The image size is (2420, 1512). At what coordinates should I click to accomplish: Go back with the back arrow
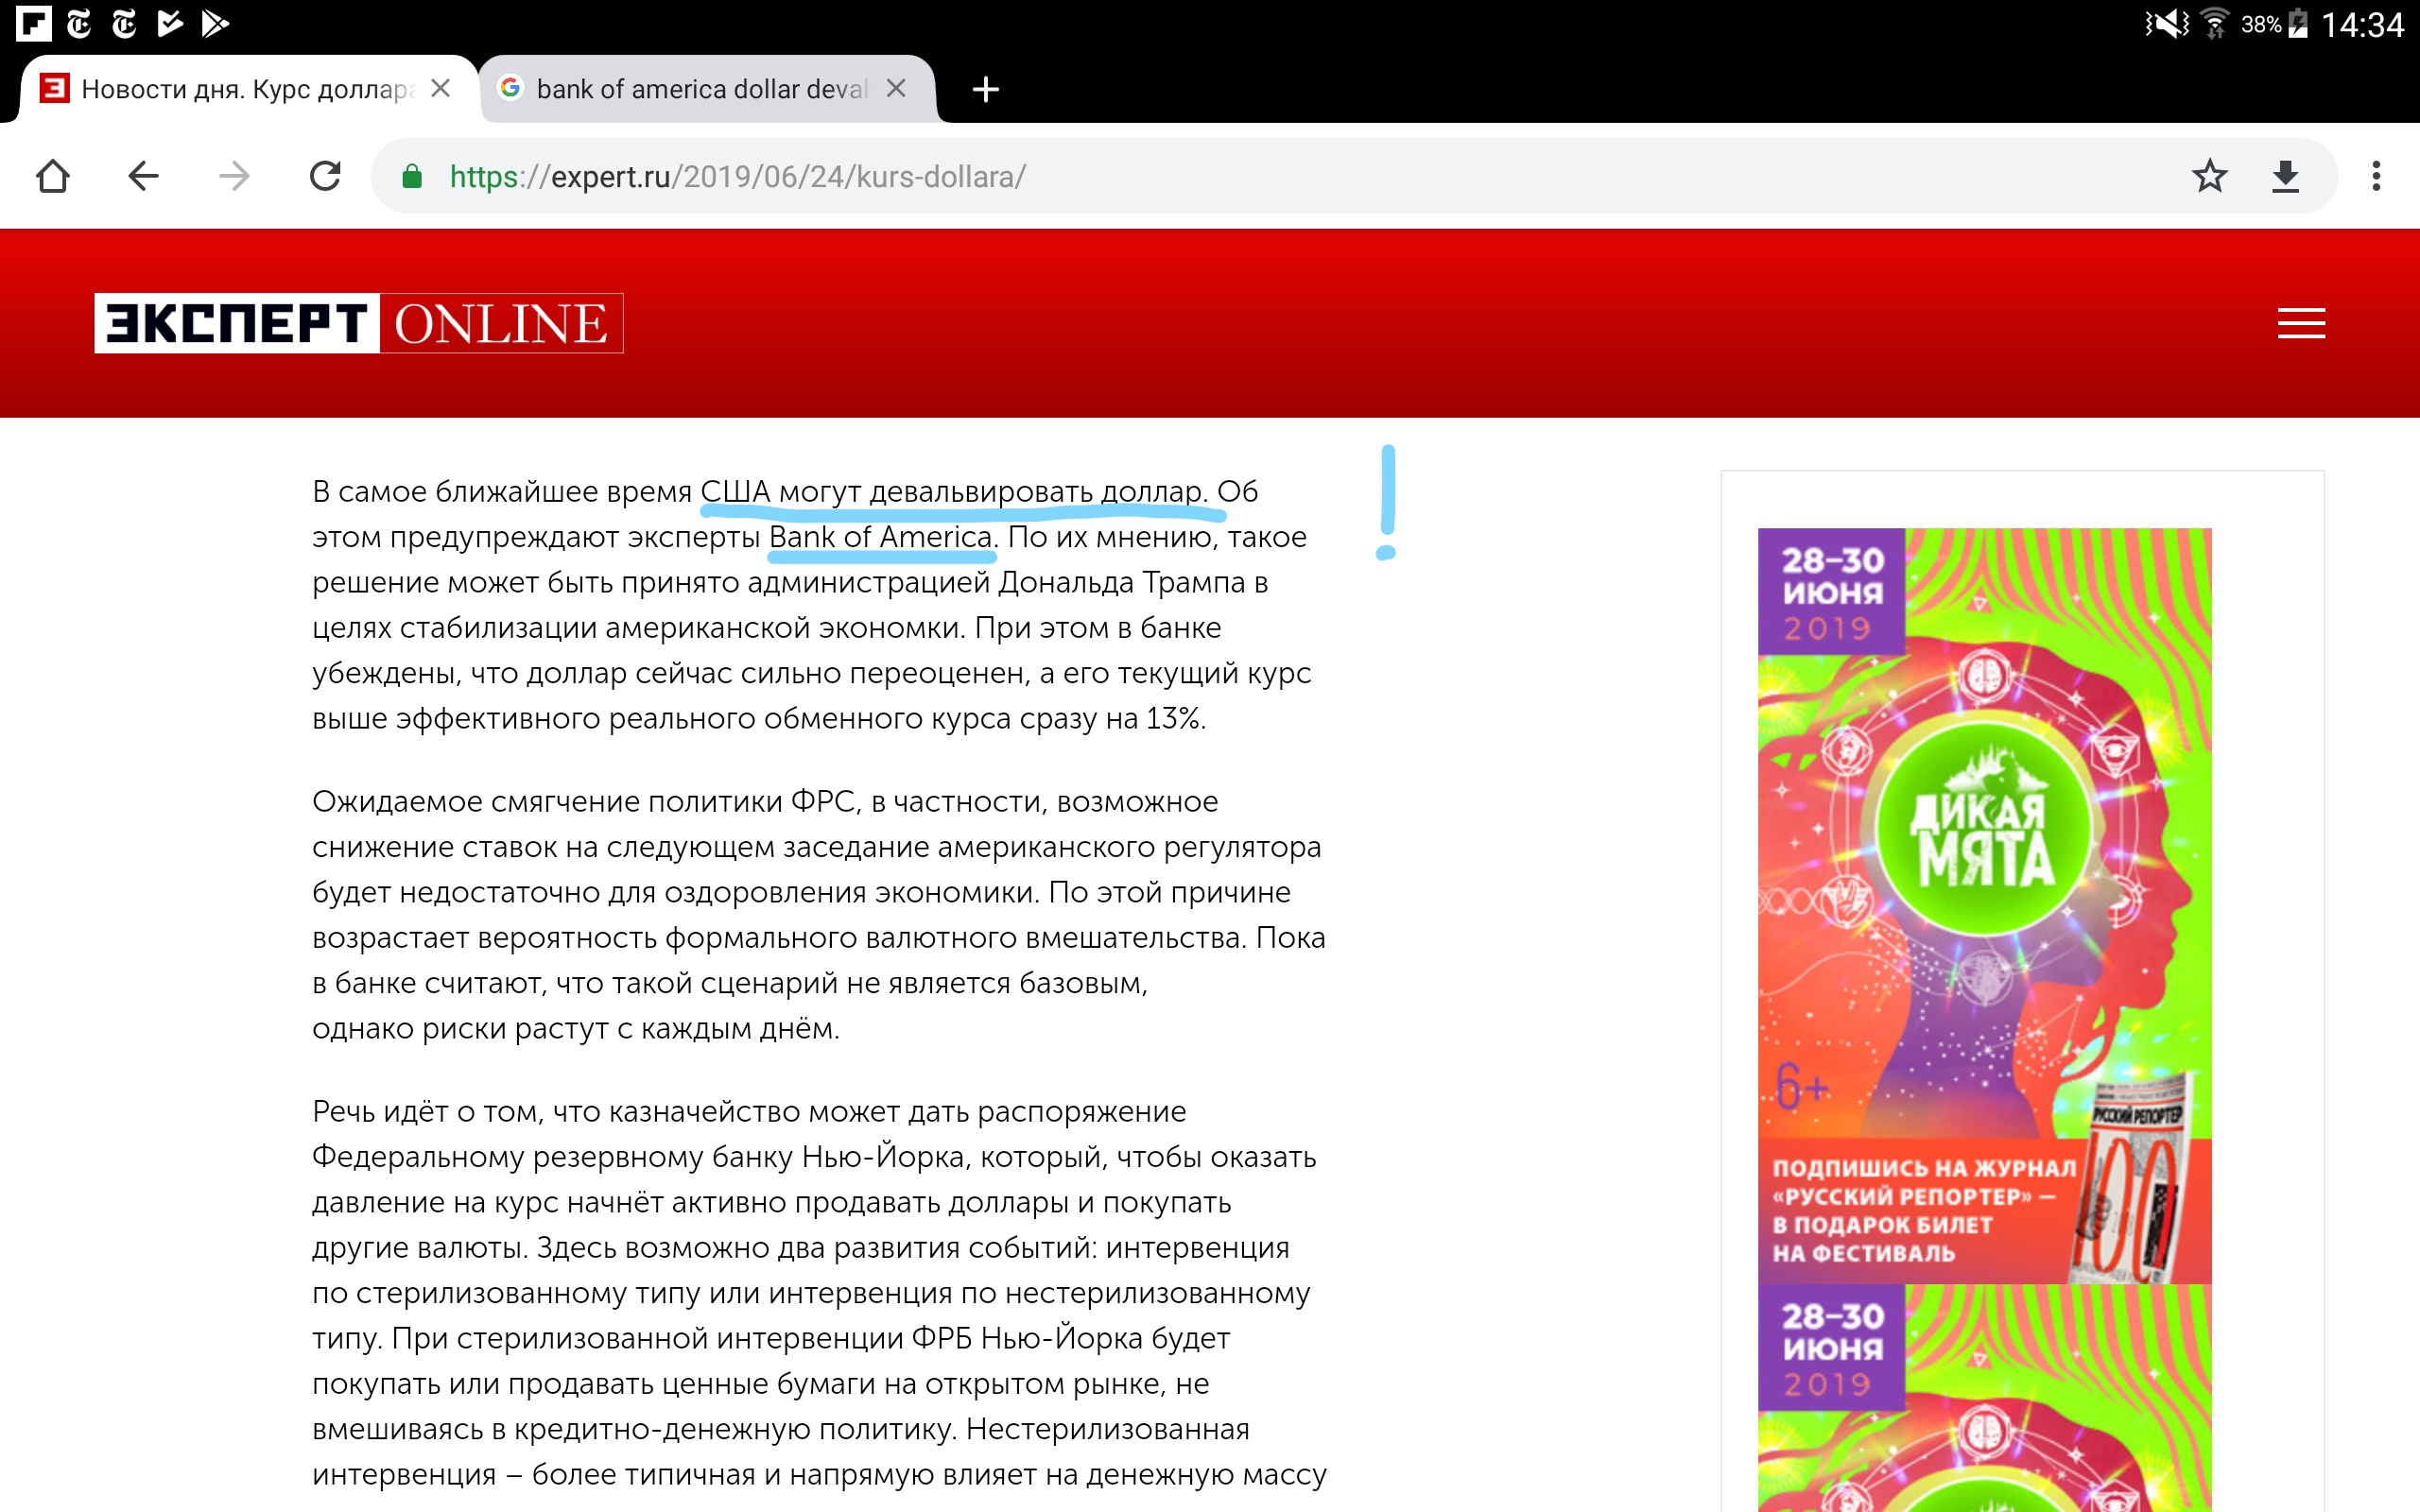click(x=143, y=177)
